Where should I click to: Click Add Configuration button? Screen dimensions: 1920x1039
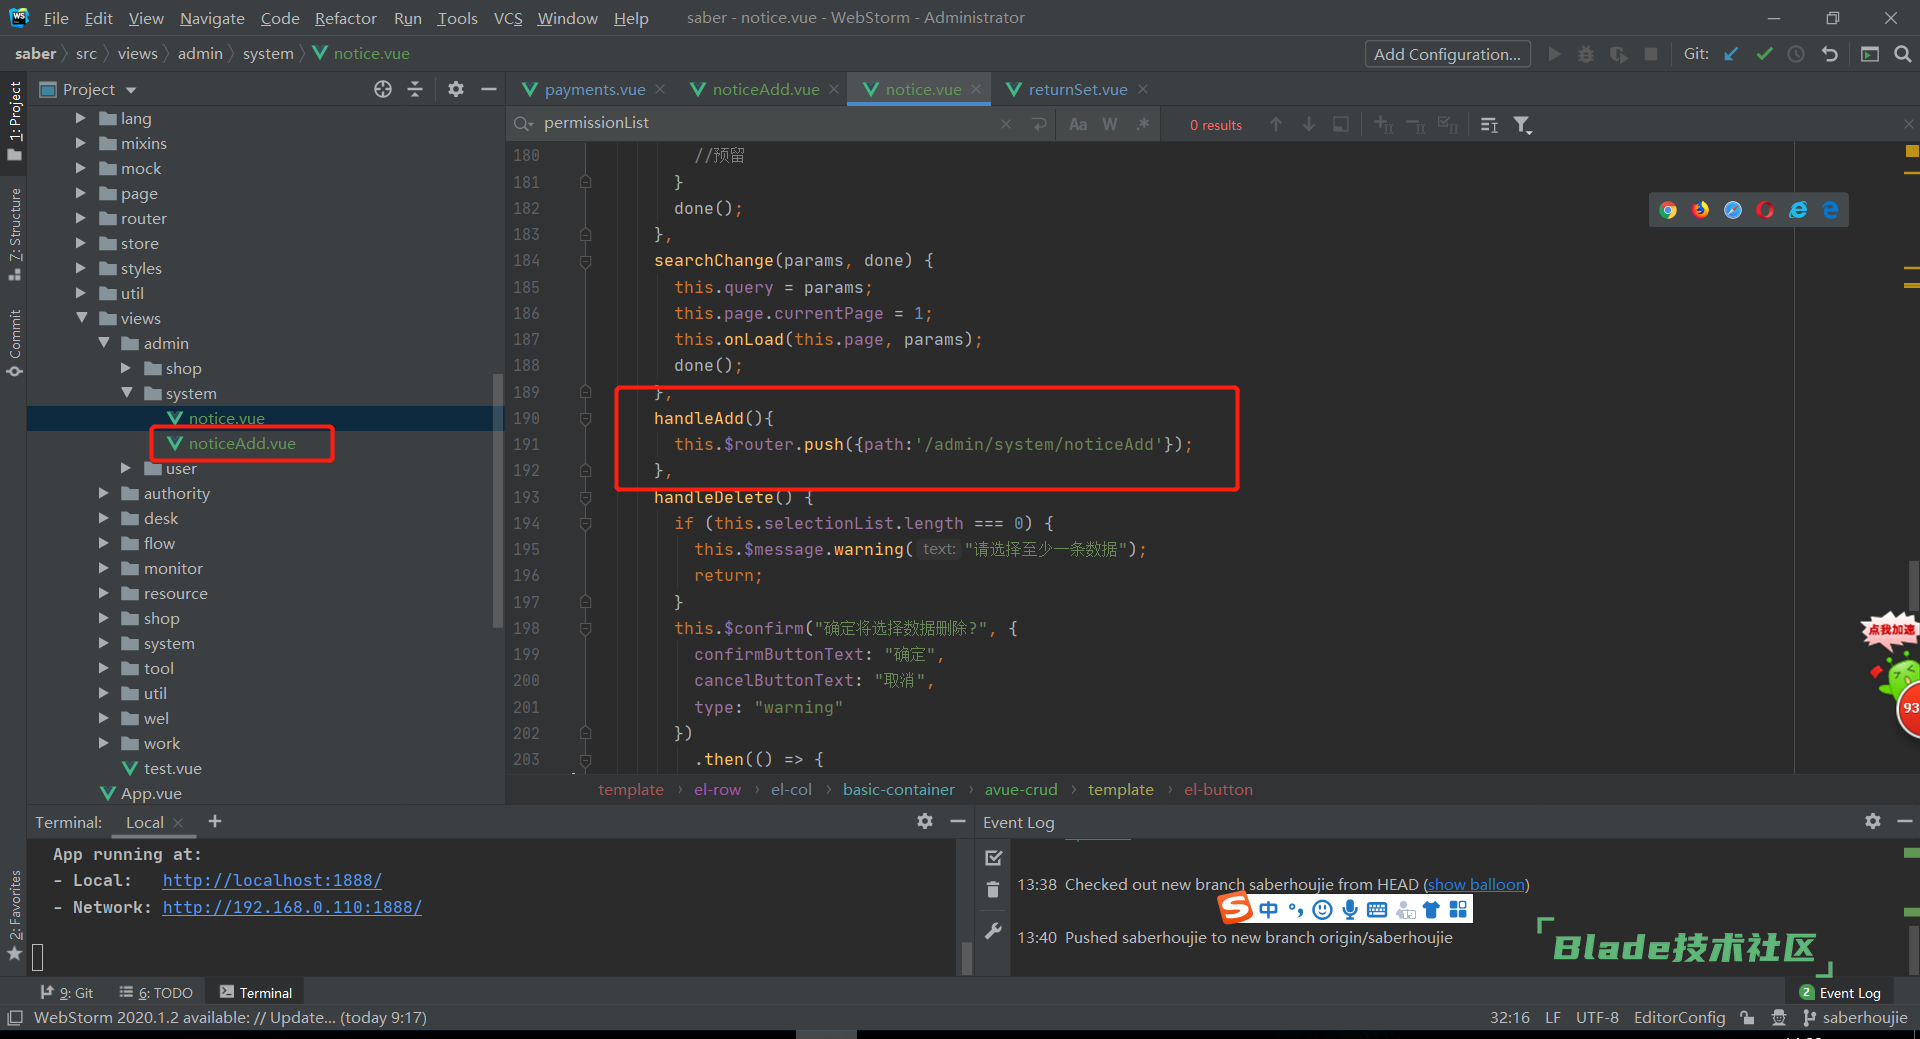(x=1447, y=54)
